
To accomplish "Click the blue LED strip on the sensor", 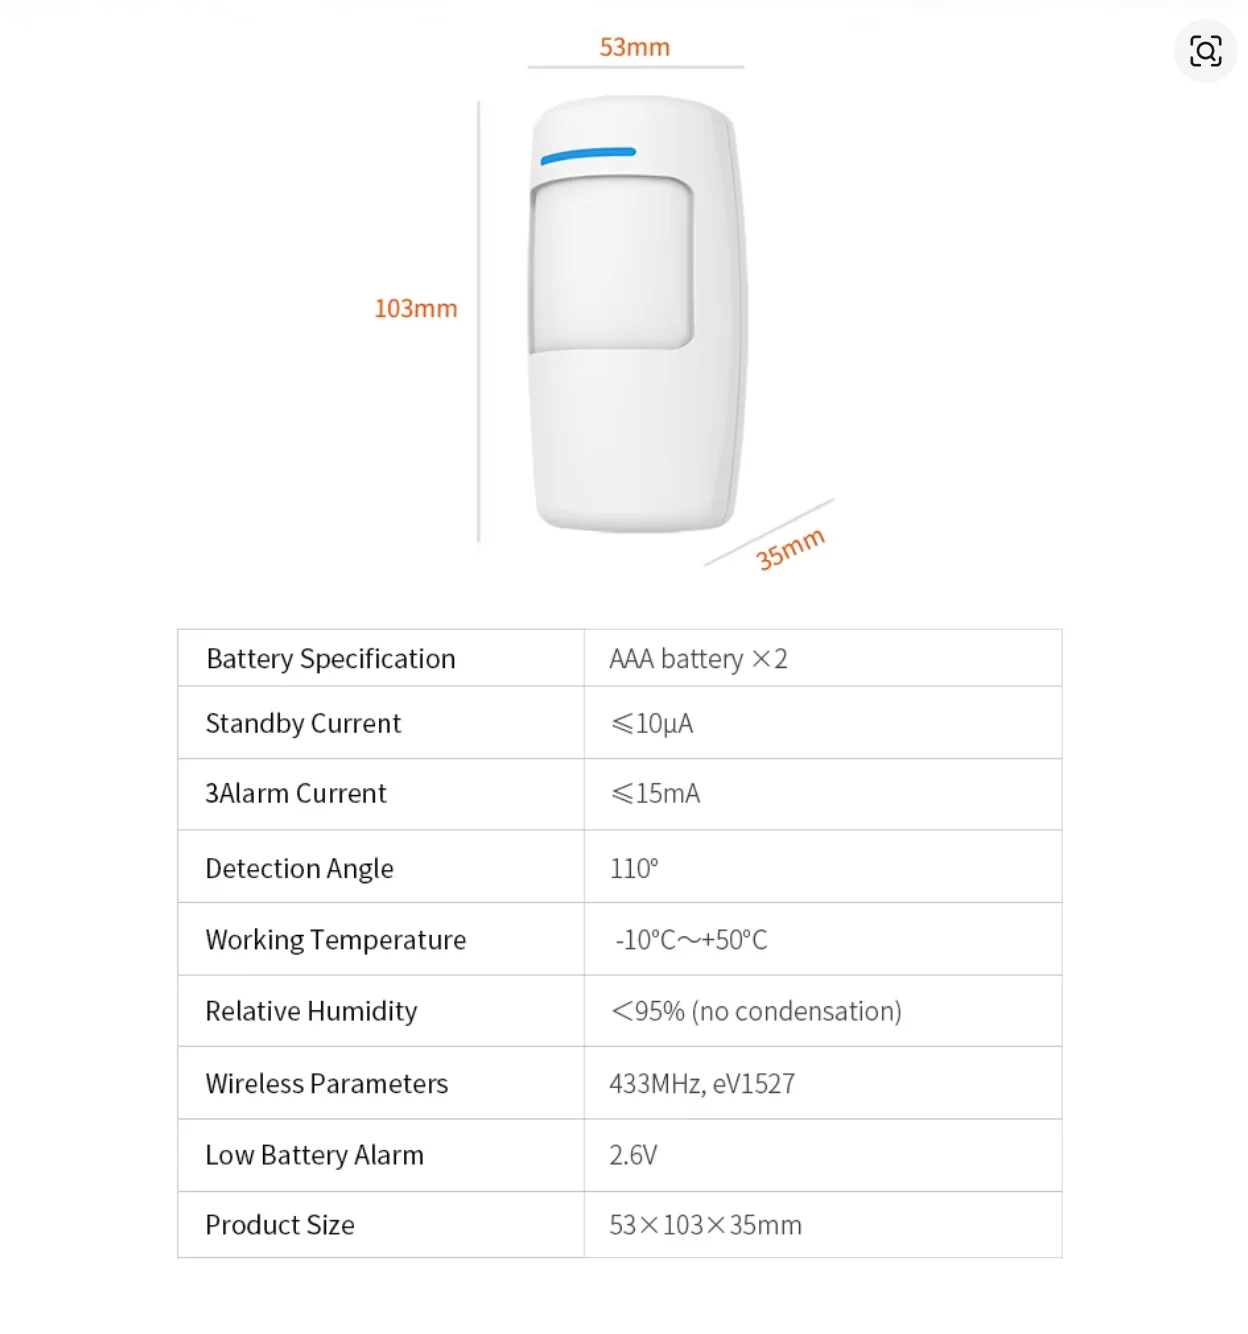I will pos(588,155).
